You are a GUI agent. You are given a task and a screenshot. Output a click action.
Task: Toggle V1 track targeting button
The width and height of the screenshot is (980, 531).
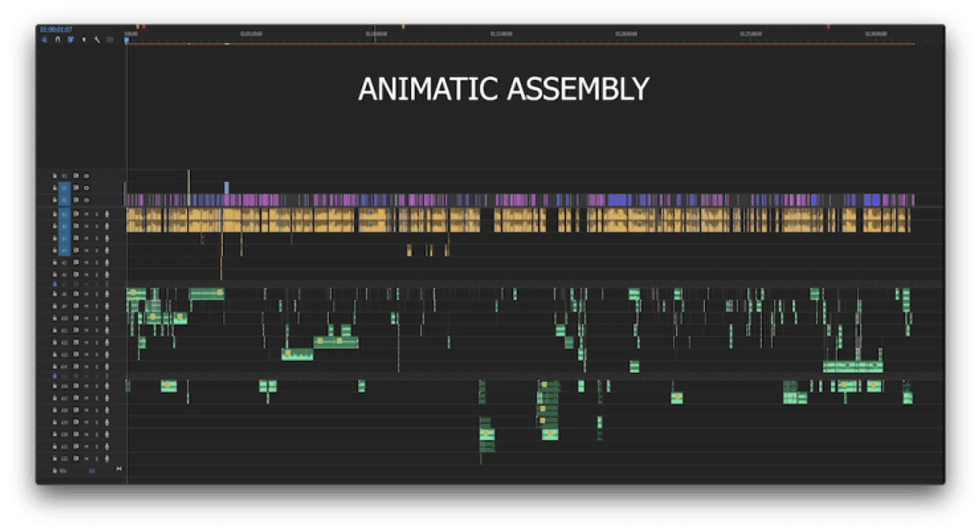point(64,200)
